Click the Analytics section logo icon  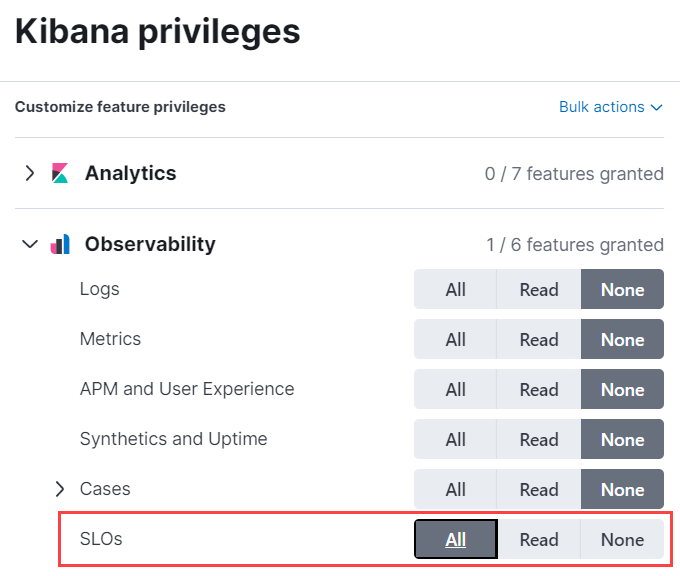[x=60, y=173]
